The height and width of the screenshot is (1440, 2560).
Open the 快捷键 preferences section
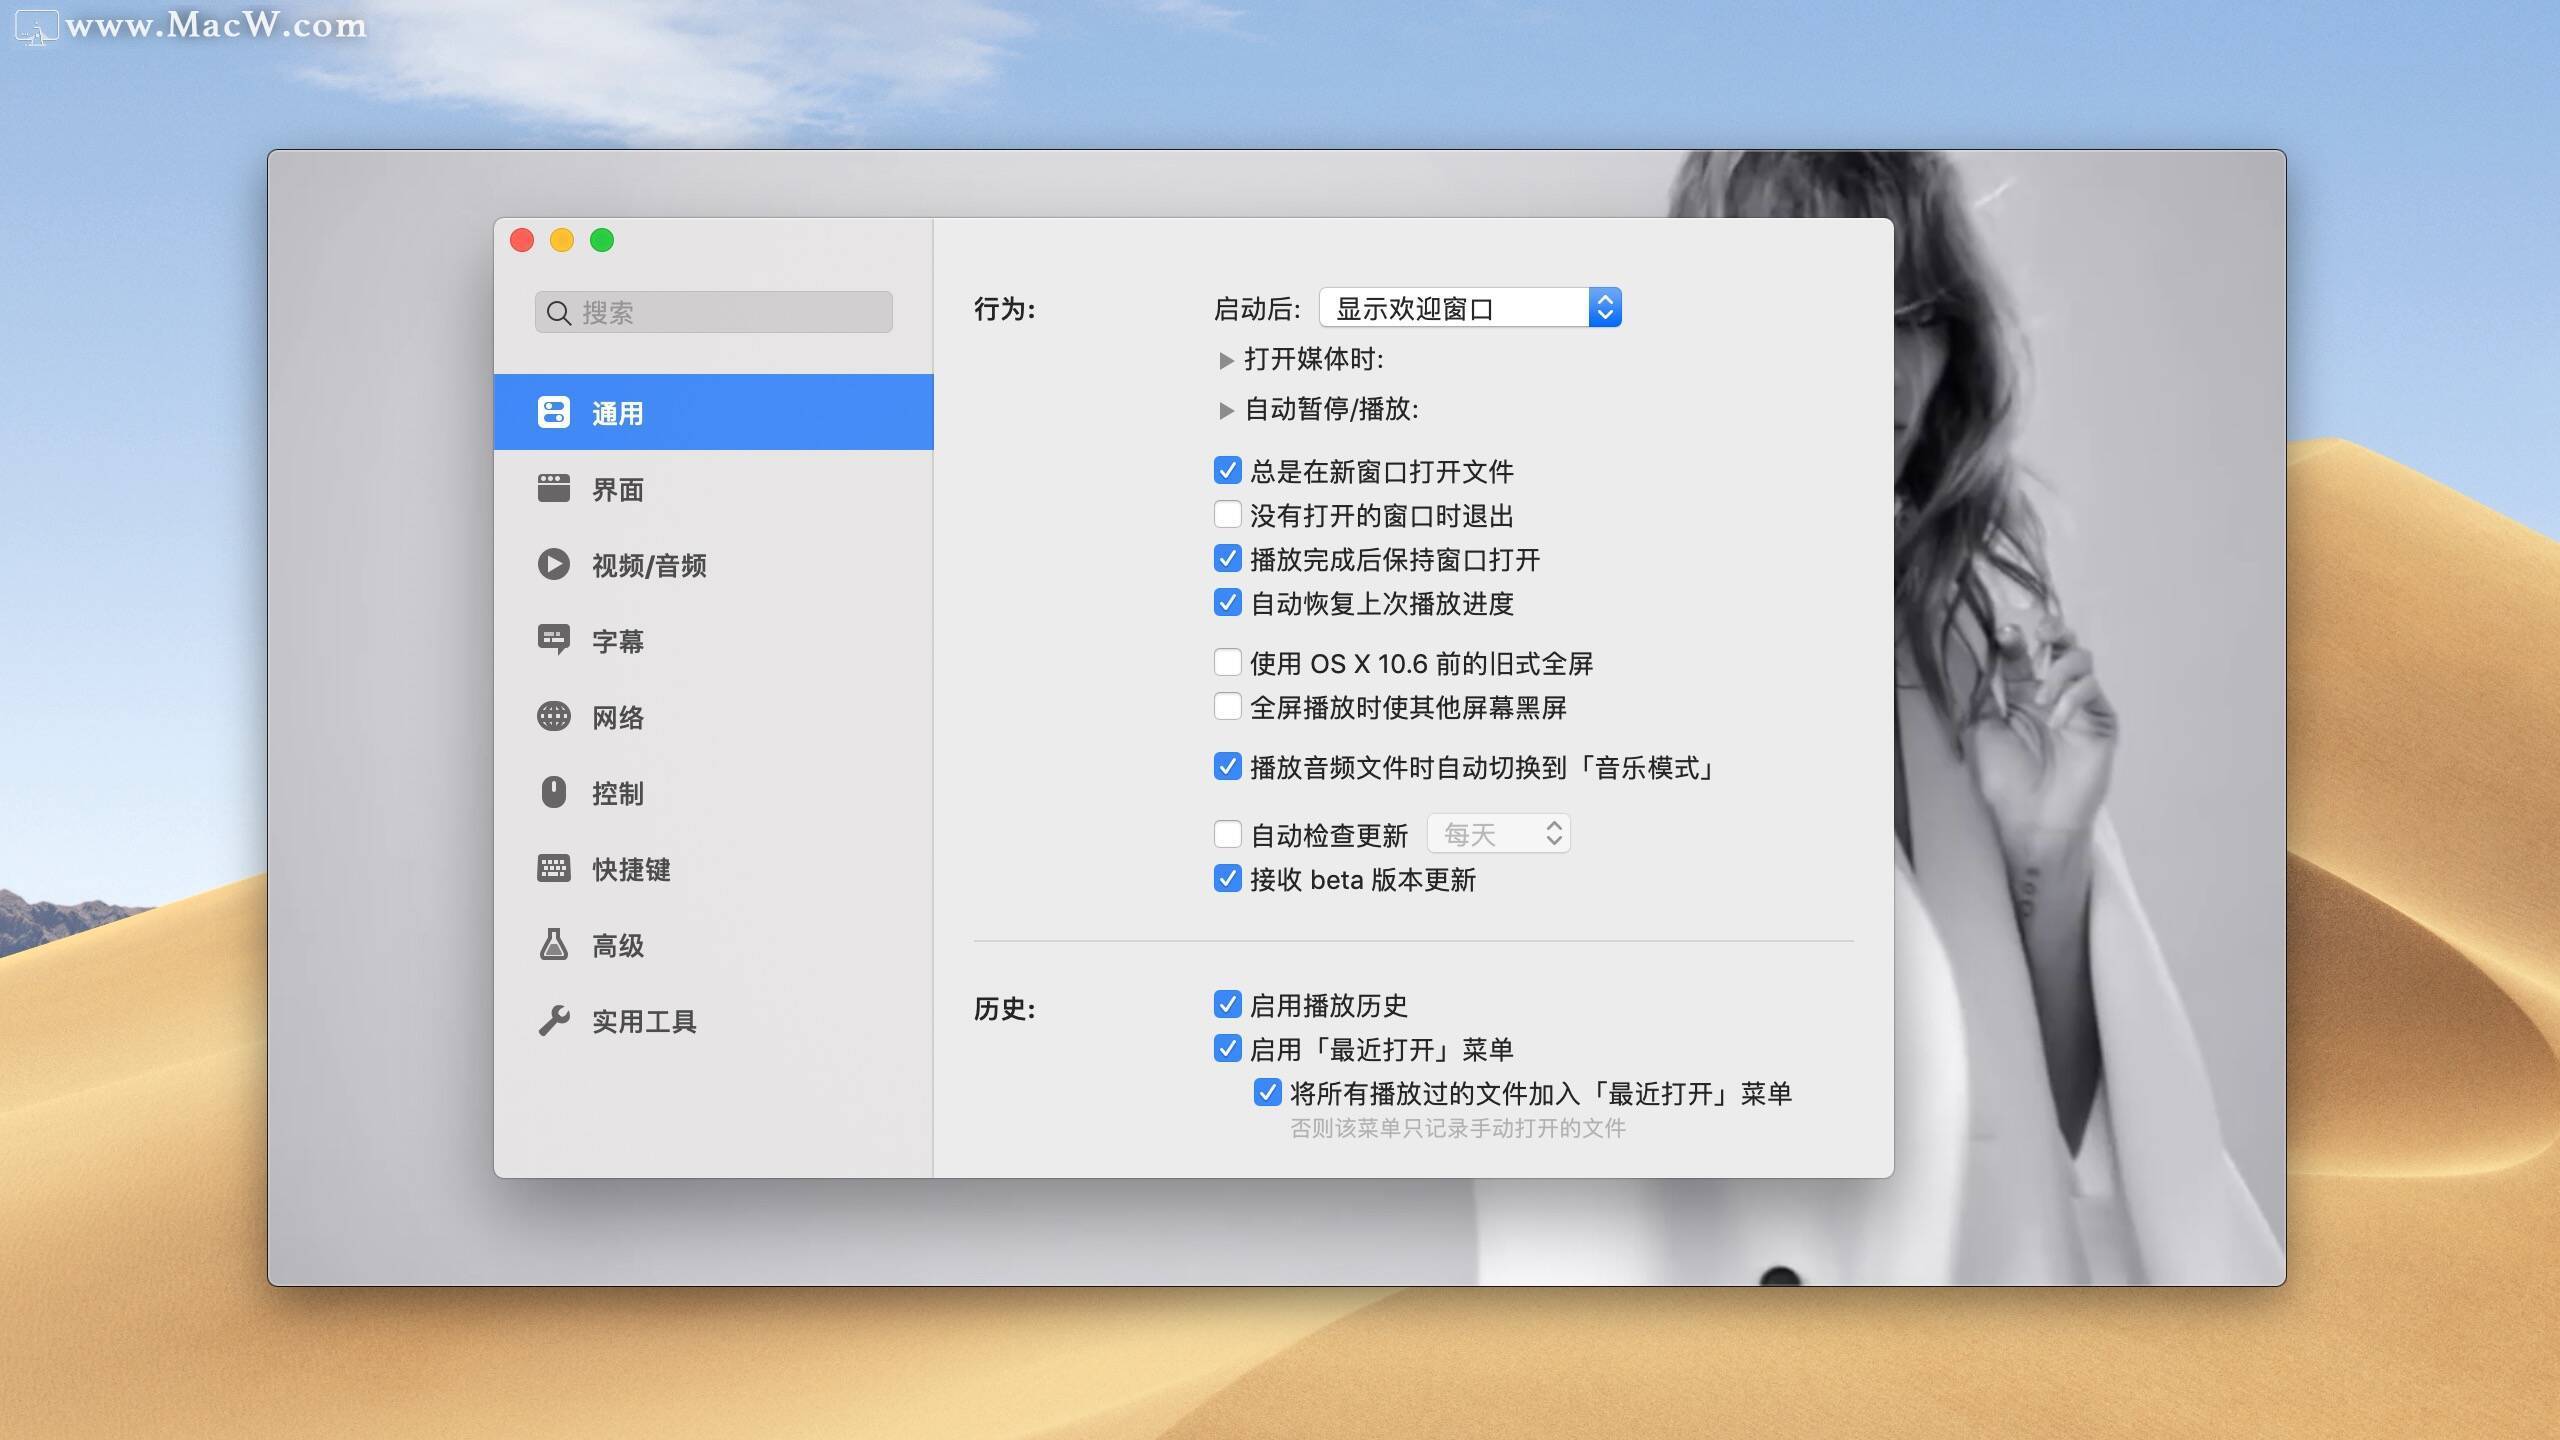point(713,869)
